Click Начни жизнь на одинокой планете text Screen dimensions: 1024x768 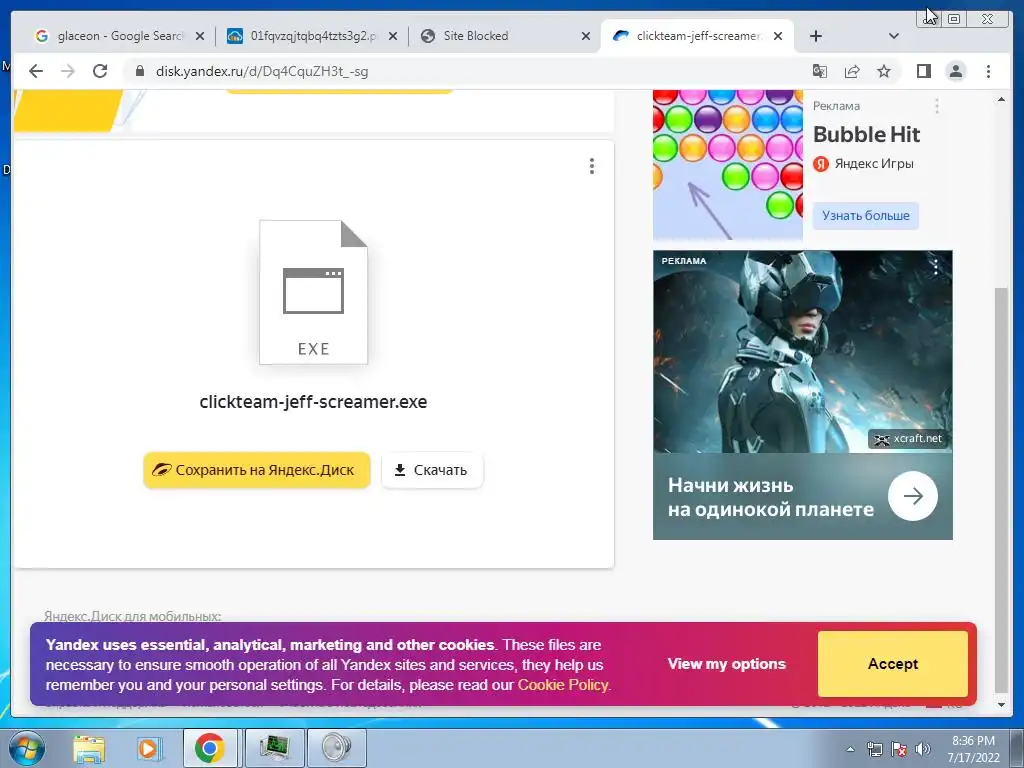[771, 497]
